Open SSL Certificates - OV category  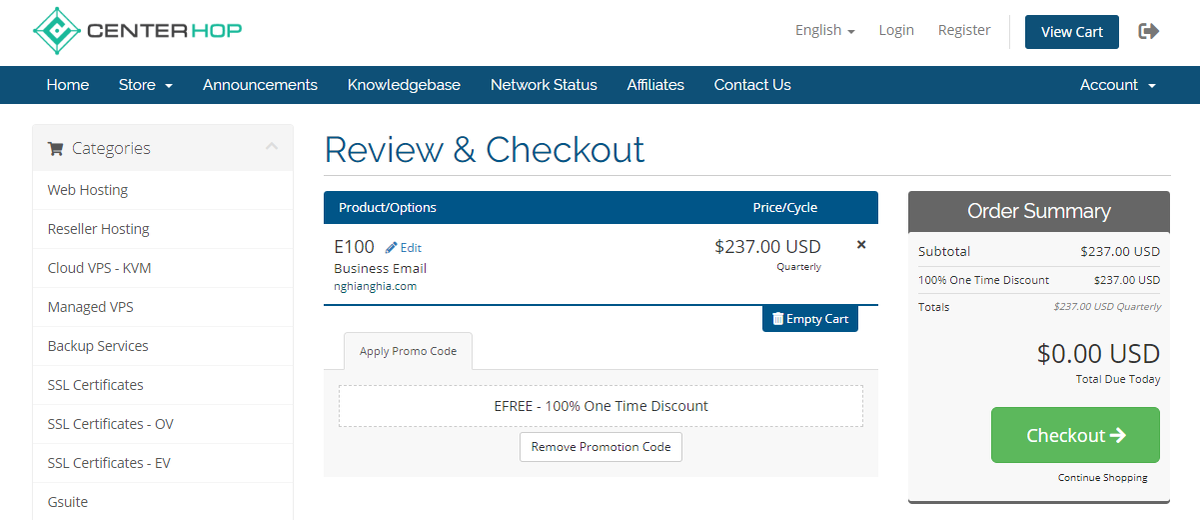[163, 424]
